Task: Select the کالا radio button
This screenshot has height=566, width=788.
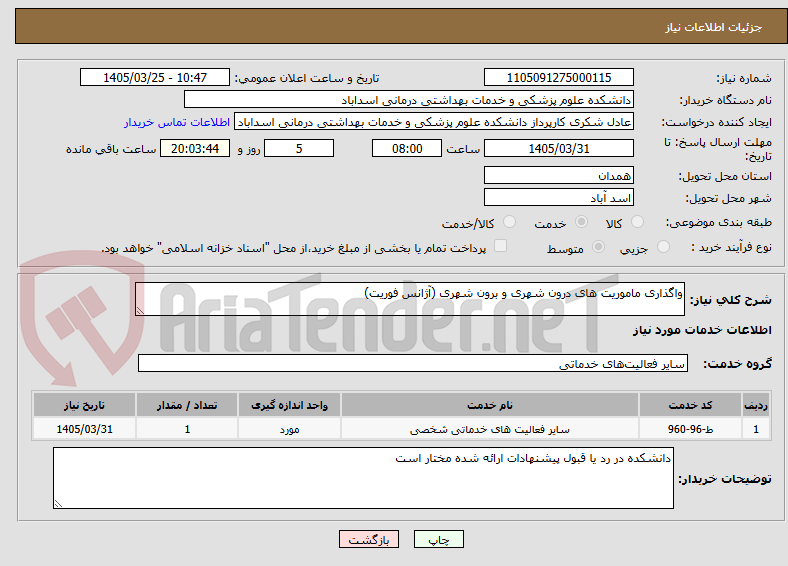Action: [x=637, y=222]
